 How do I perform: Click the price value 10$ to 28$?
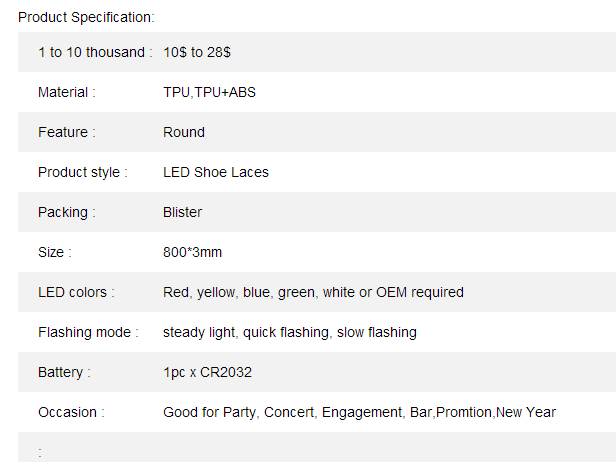tap(197, 52)
